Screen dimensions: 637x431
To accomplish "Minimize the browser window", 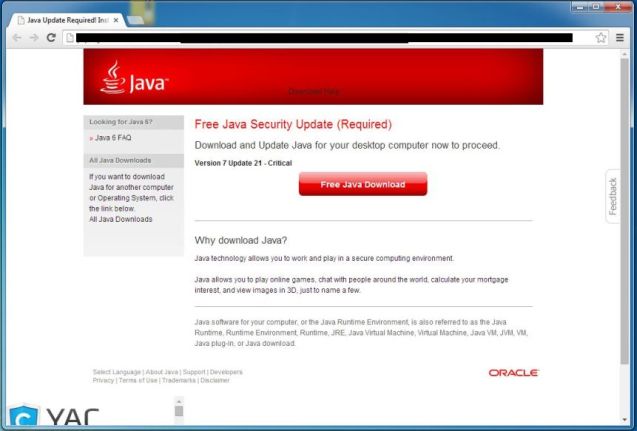I will 580,6.
